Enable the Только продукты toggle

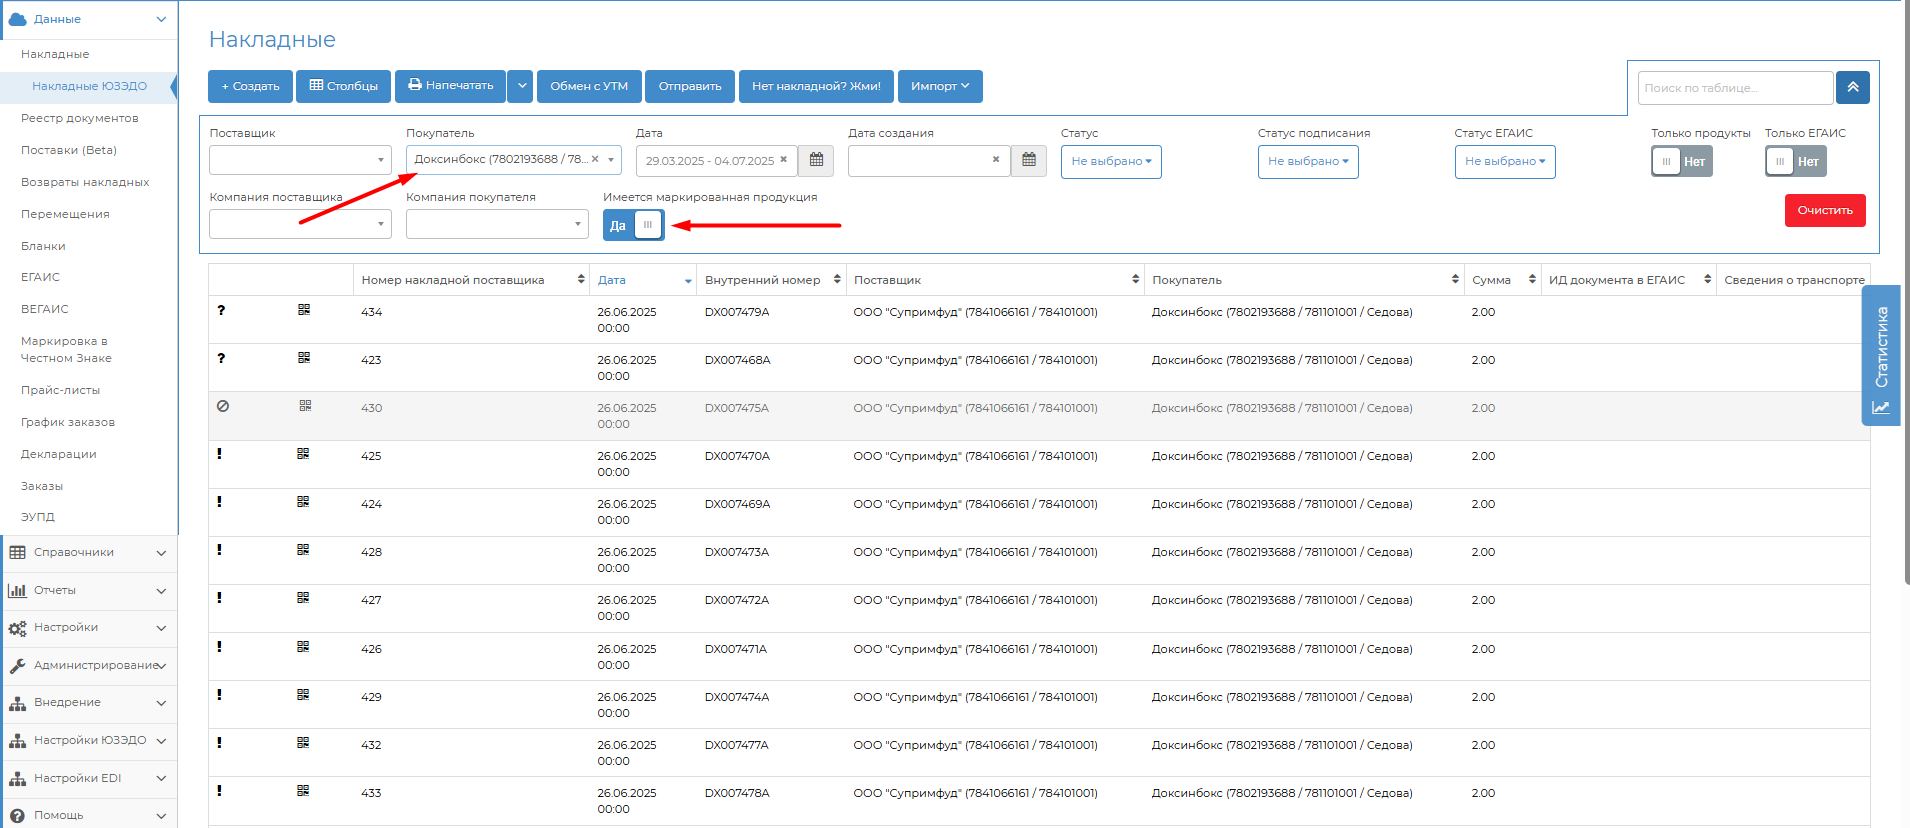(1681, 162)
